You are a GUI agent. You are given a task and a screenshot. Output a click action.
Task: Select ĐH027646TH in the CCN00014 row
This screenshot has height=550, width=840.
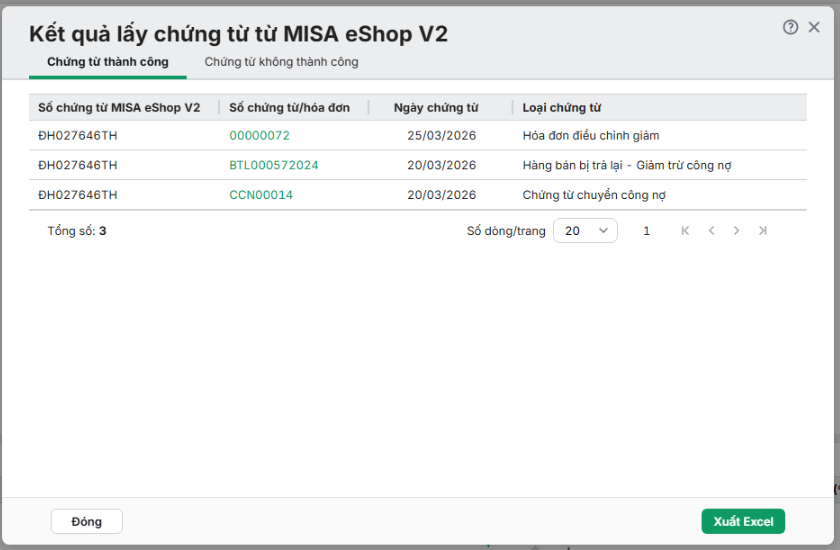78,195
